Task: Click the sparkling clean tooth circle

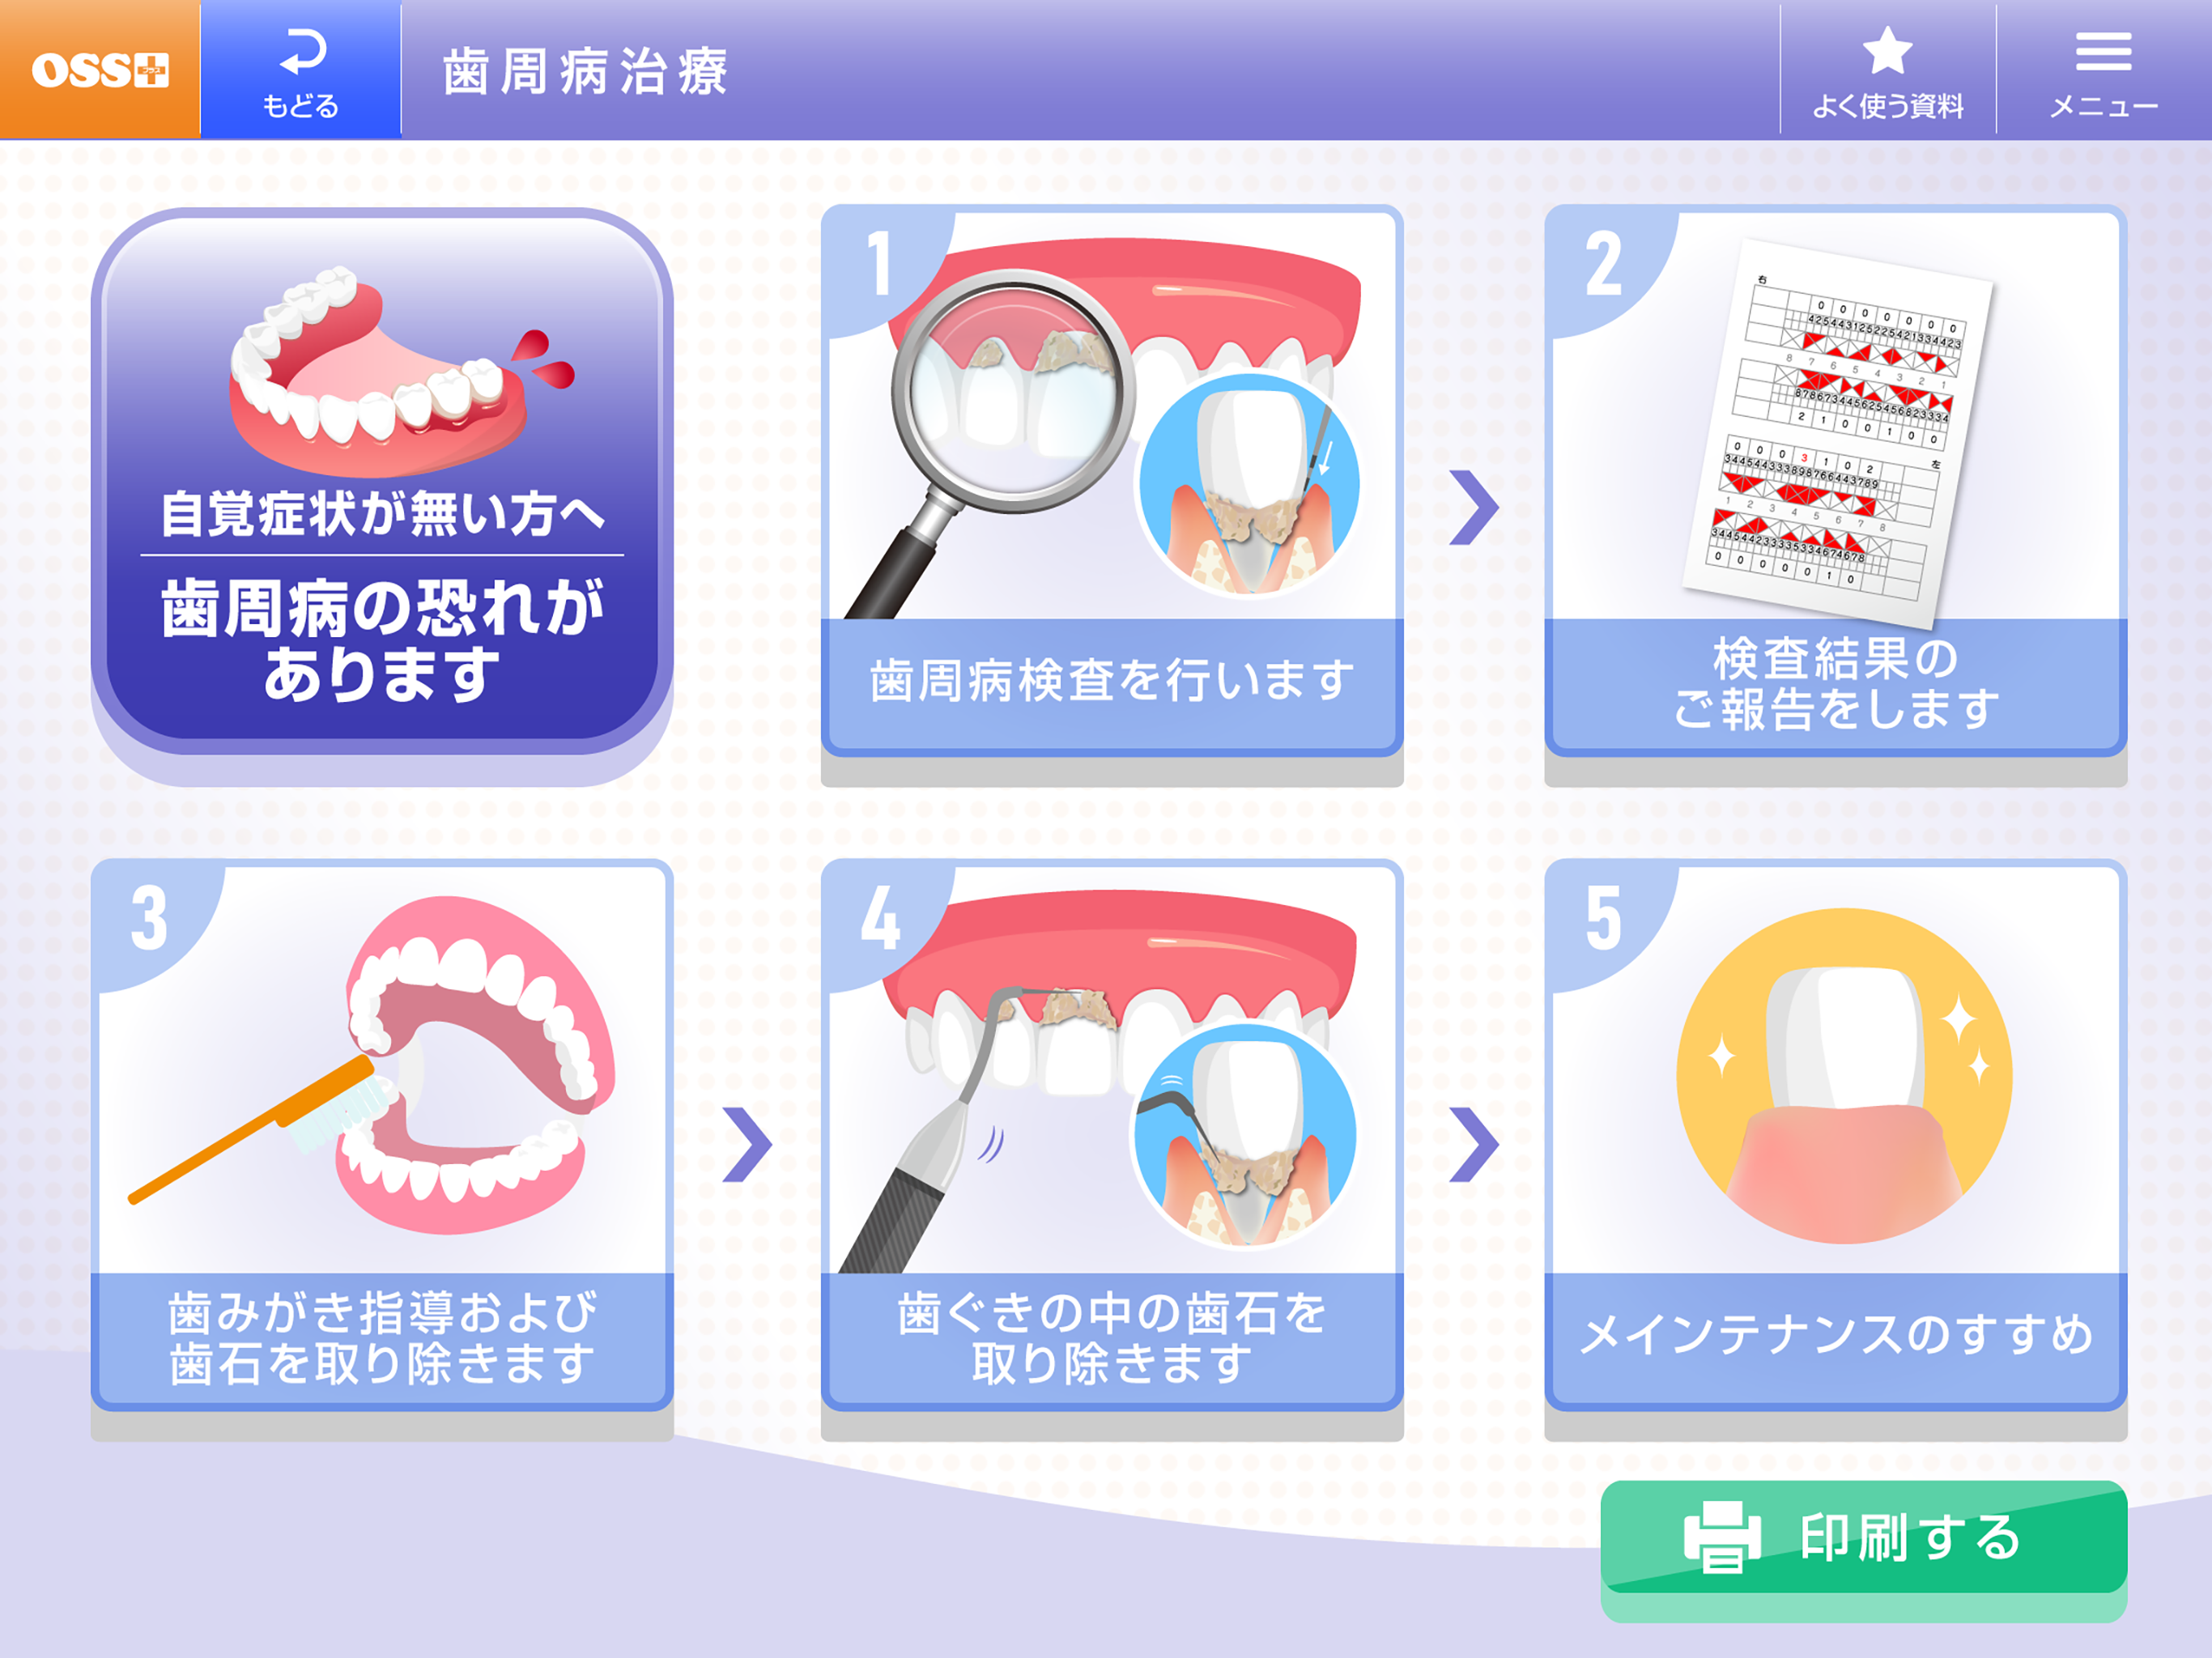Action: pyautogui.click(x=1844, y=1075)
